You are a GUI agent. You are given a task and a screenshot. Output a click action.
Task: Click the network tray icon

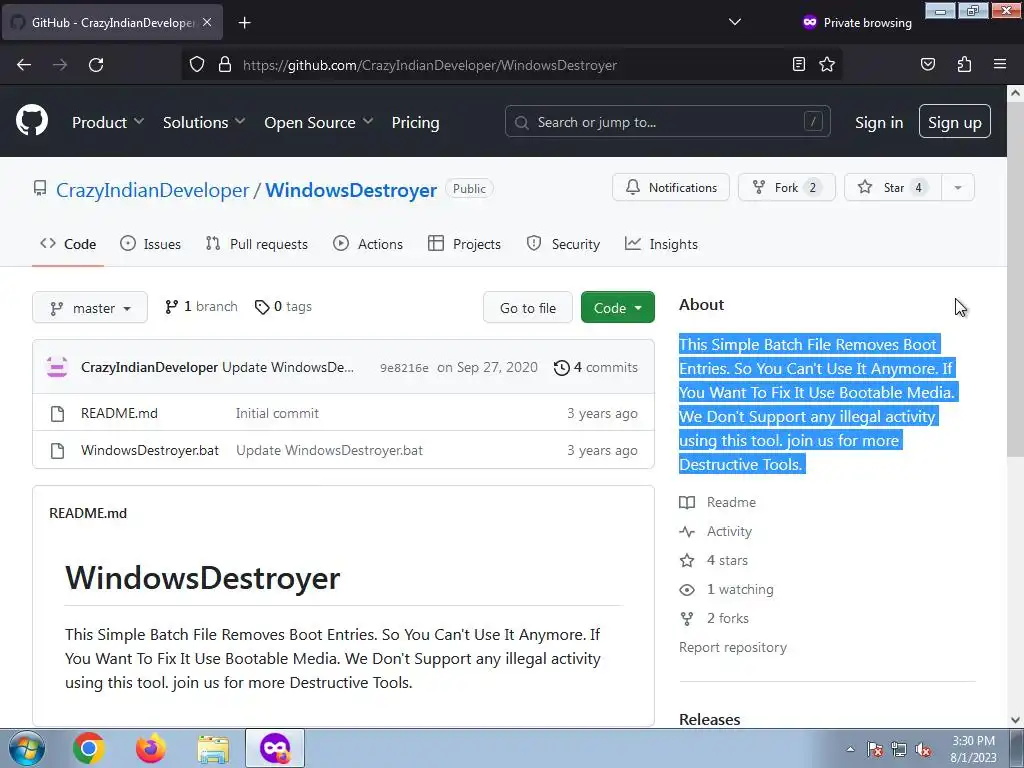(899, 750)
